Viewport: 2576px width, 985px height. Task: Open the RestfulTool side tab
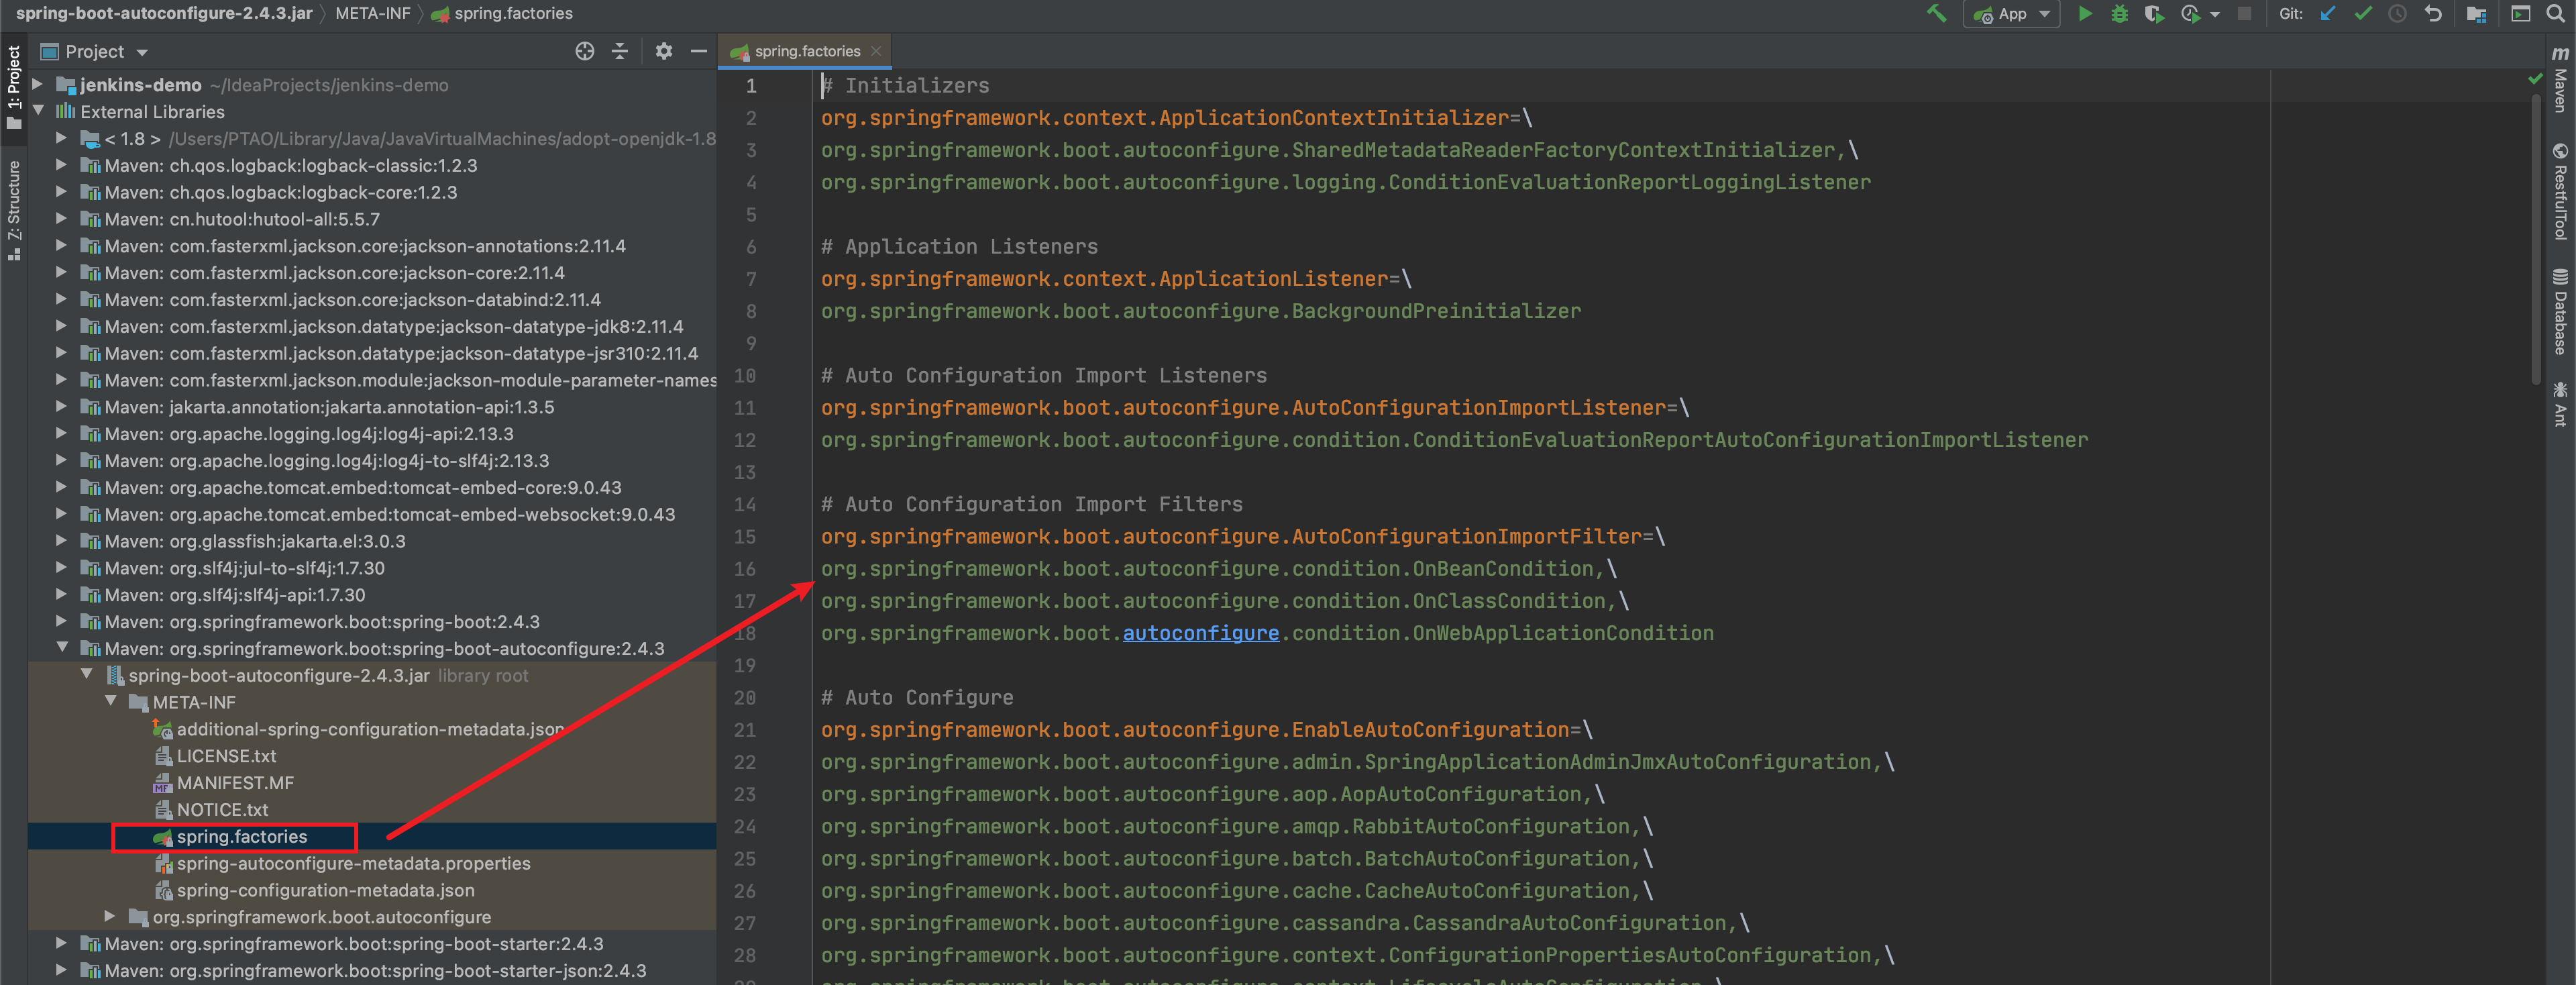click(x=2560, y=192)
